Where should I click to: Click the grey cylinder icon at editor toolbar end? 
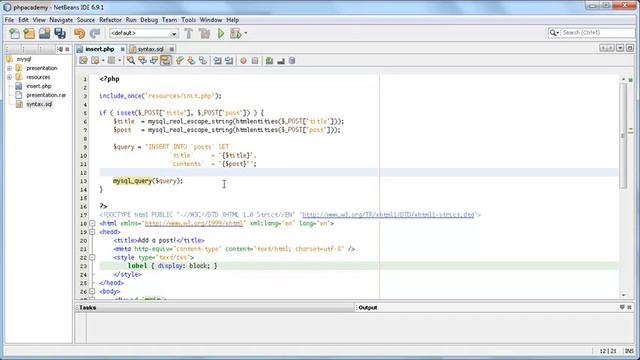pos(292,61)
